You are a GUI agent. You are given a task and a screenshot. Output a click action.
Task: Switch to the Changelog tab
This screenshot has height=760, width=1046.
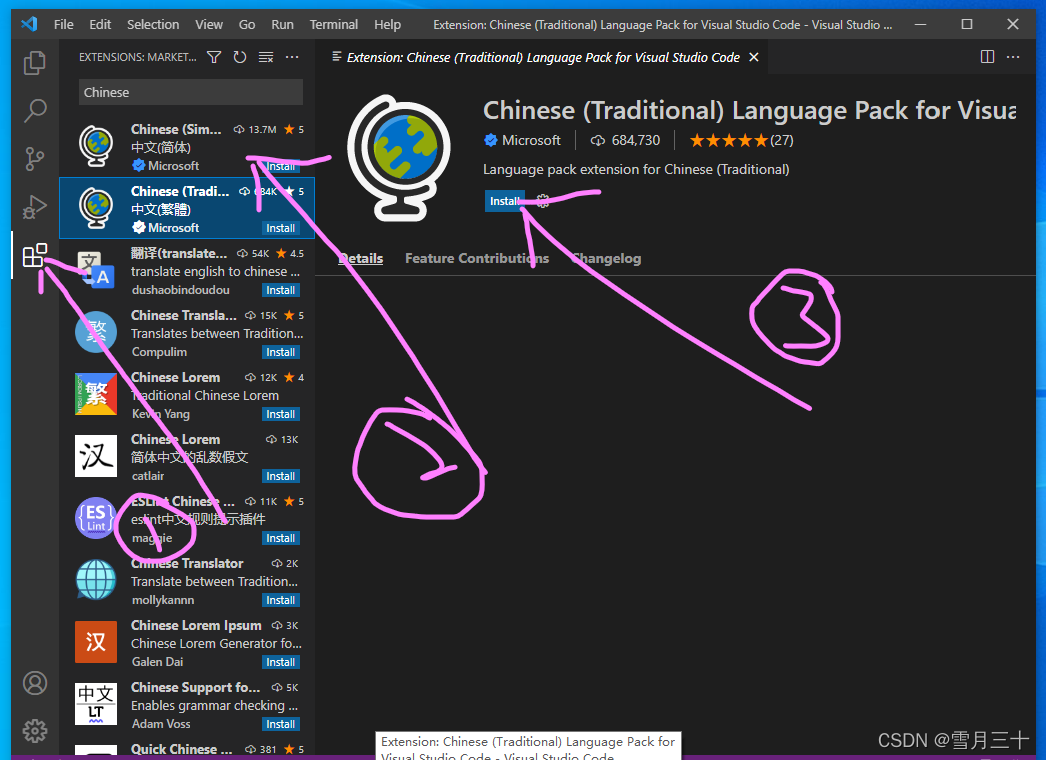606,258
